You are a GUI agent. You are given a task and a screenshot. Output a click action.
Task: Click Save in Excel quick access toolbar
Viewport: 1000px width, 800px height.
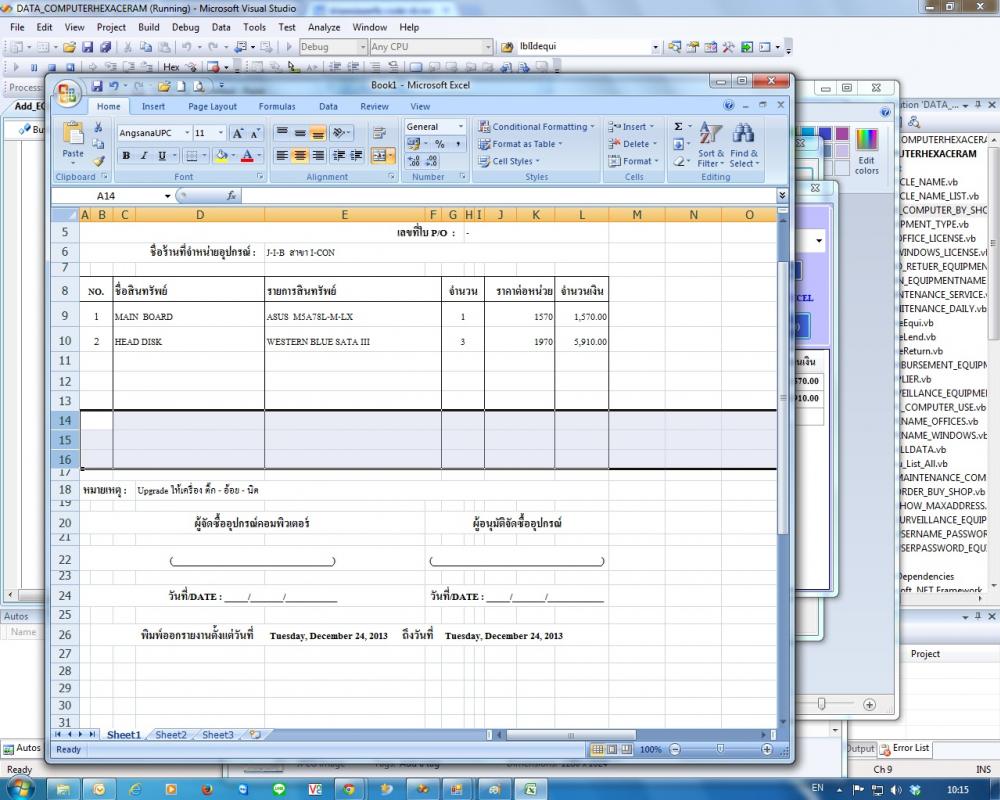(x=97, y=85)
